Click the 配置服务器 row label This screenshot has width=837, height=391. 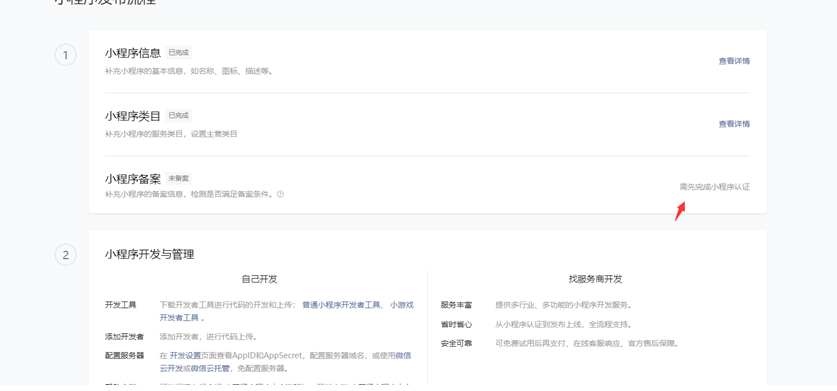[124, 355]
